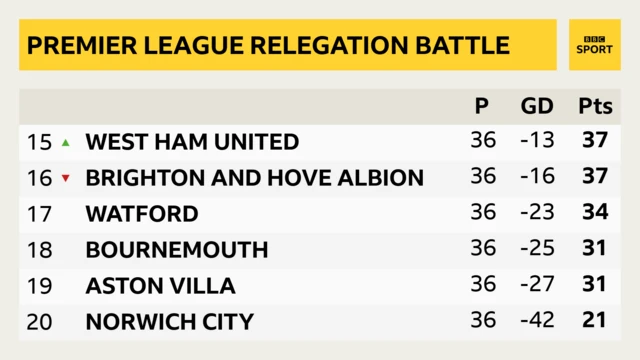This screenshot has height=360, width=640.
Task: Click Watford's 34 points value
Action: (595, 212)
